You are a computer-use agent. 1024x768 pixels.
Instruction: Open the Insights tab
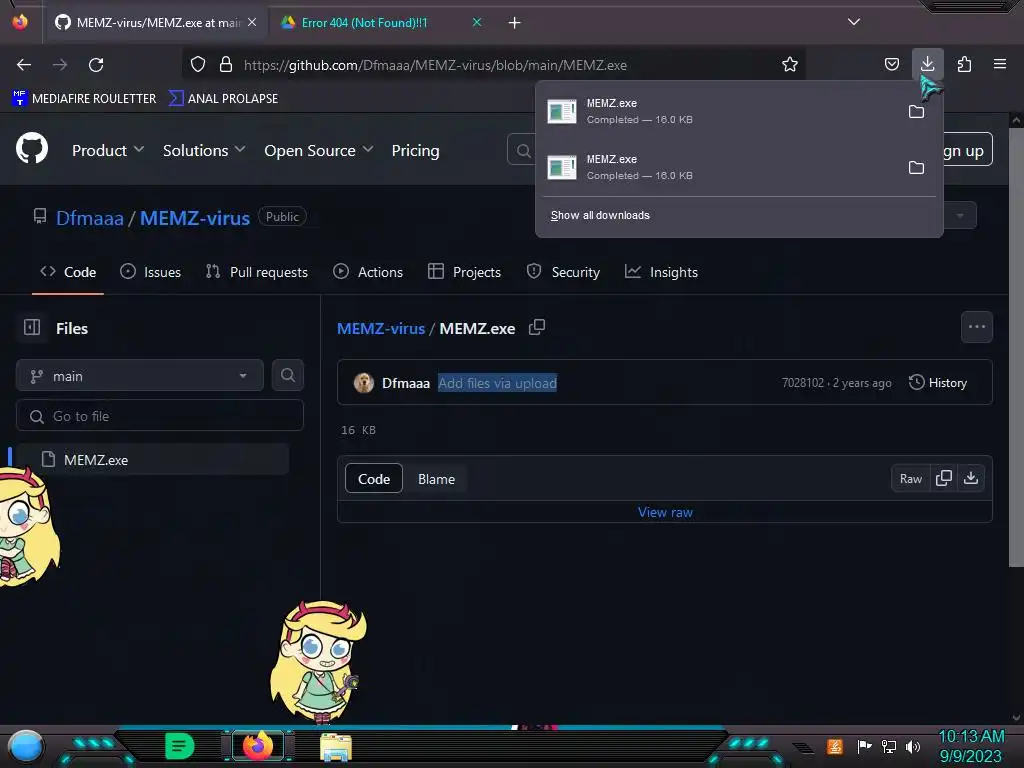click(x=662, y=272)
